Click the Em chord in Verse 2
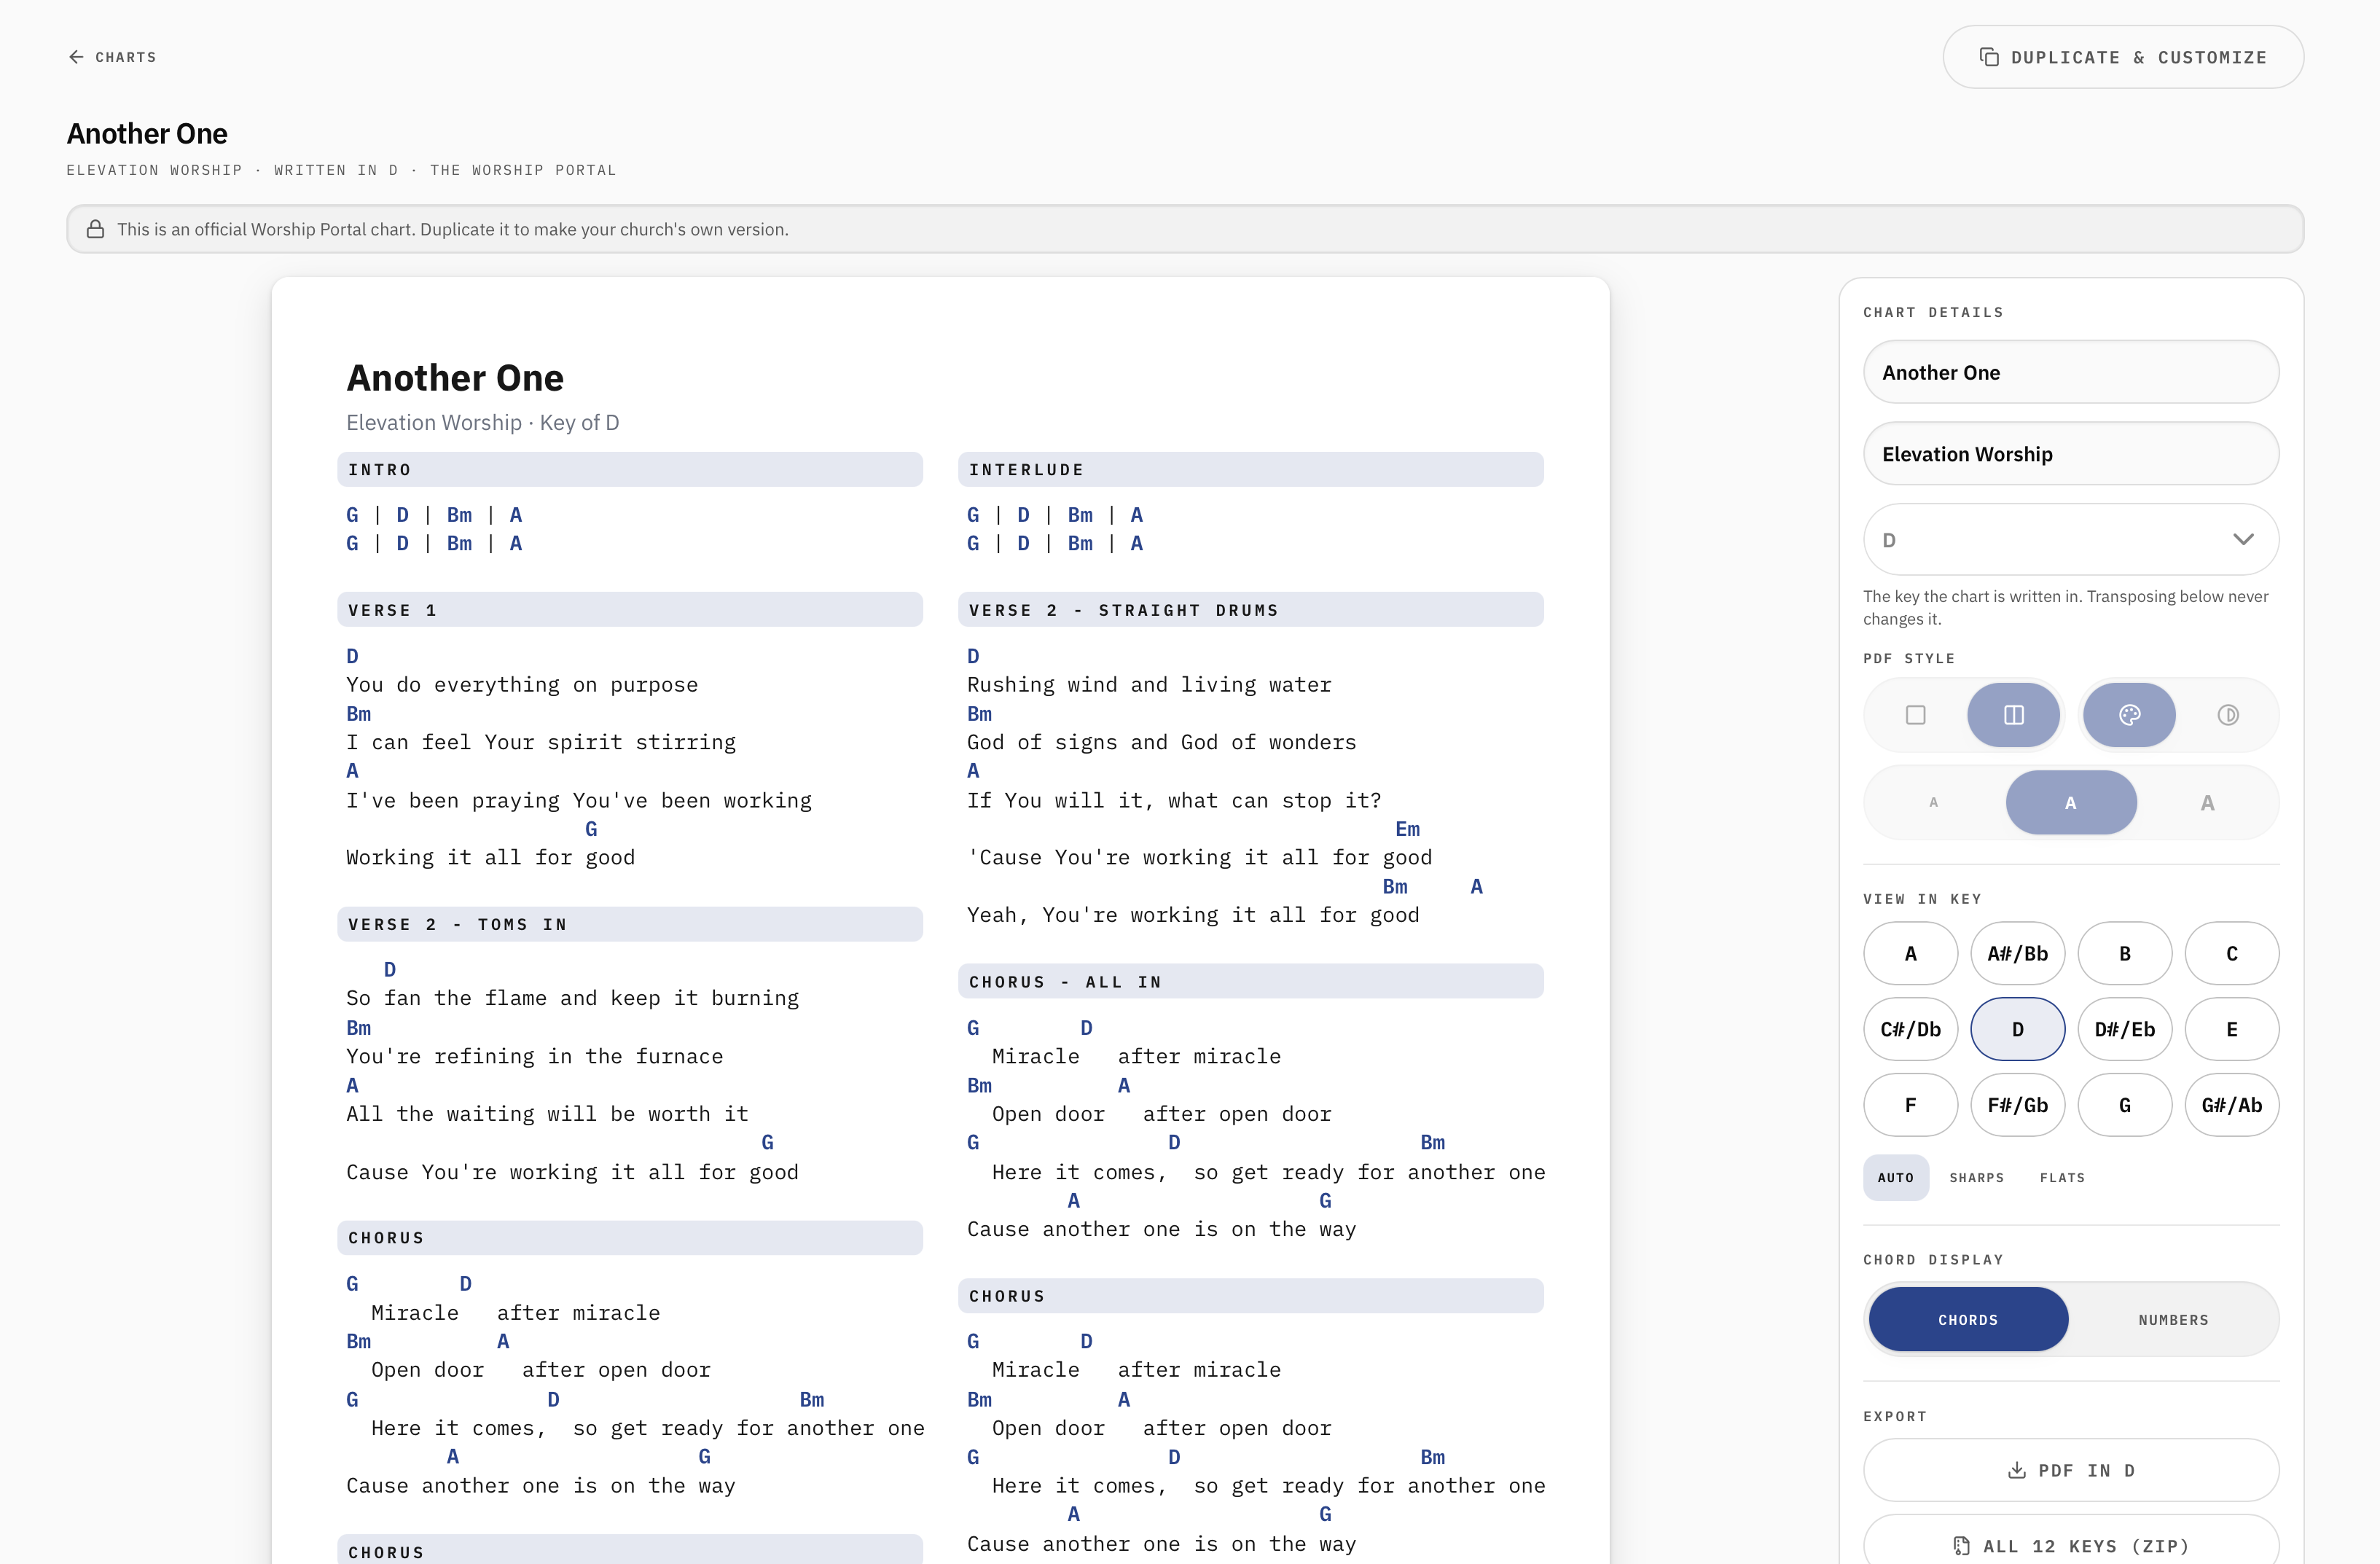Screen dimensions: 2380x1564 click(x=1407, y=829)
